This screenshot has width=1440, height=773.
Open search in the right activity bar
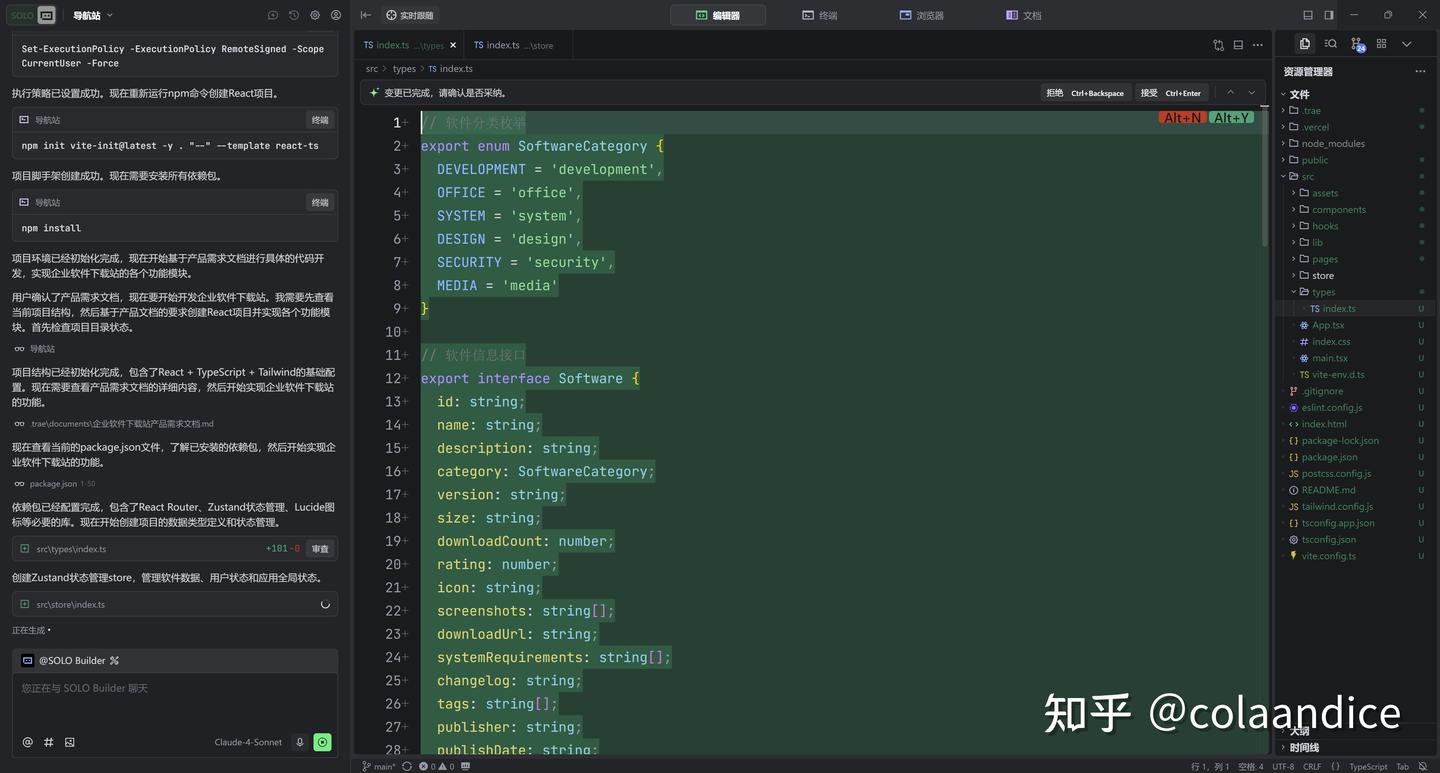click(1330, 45)
